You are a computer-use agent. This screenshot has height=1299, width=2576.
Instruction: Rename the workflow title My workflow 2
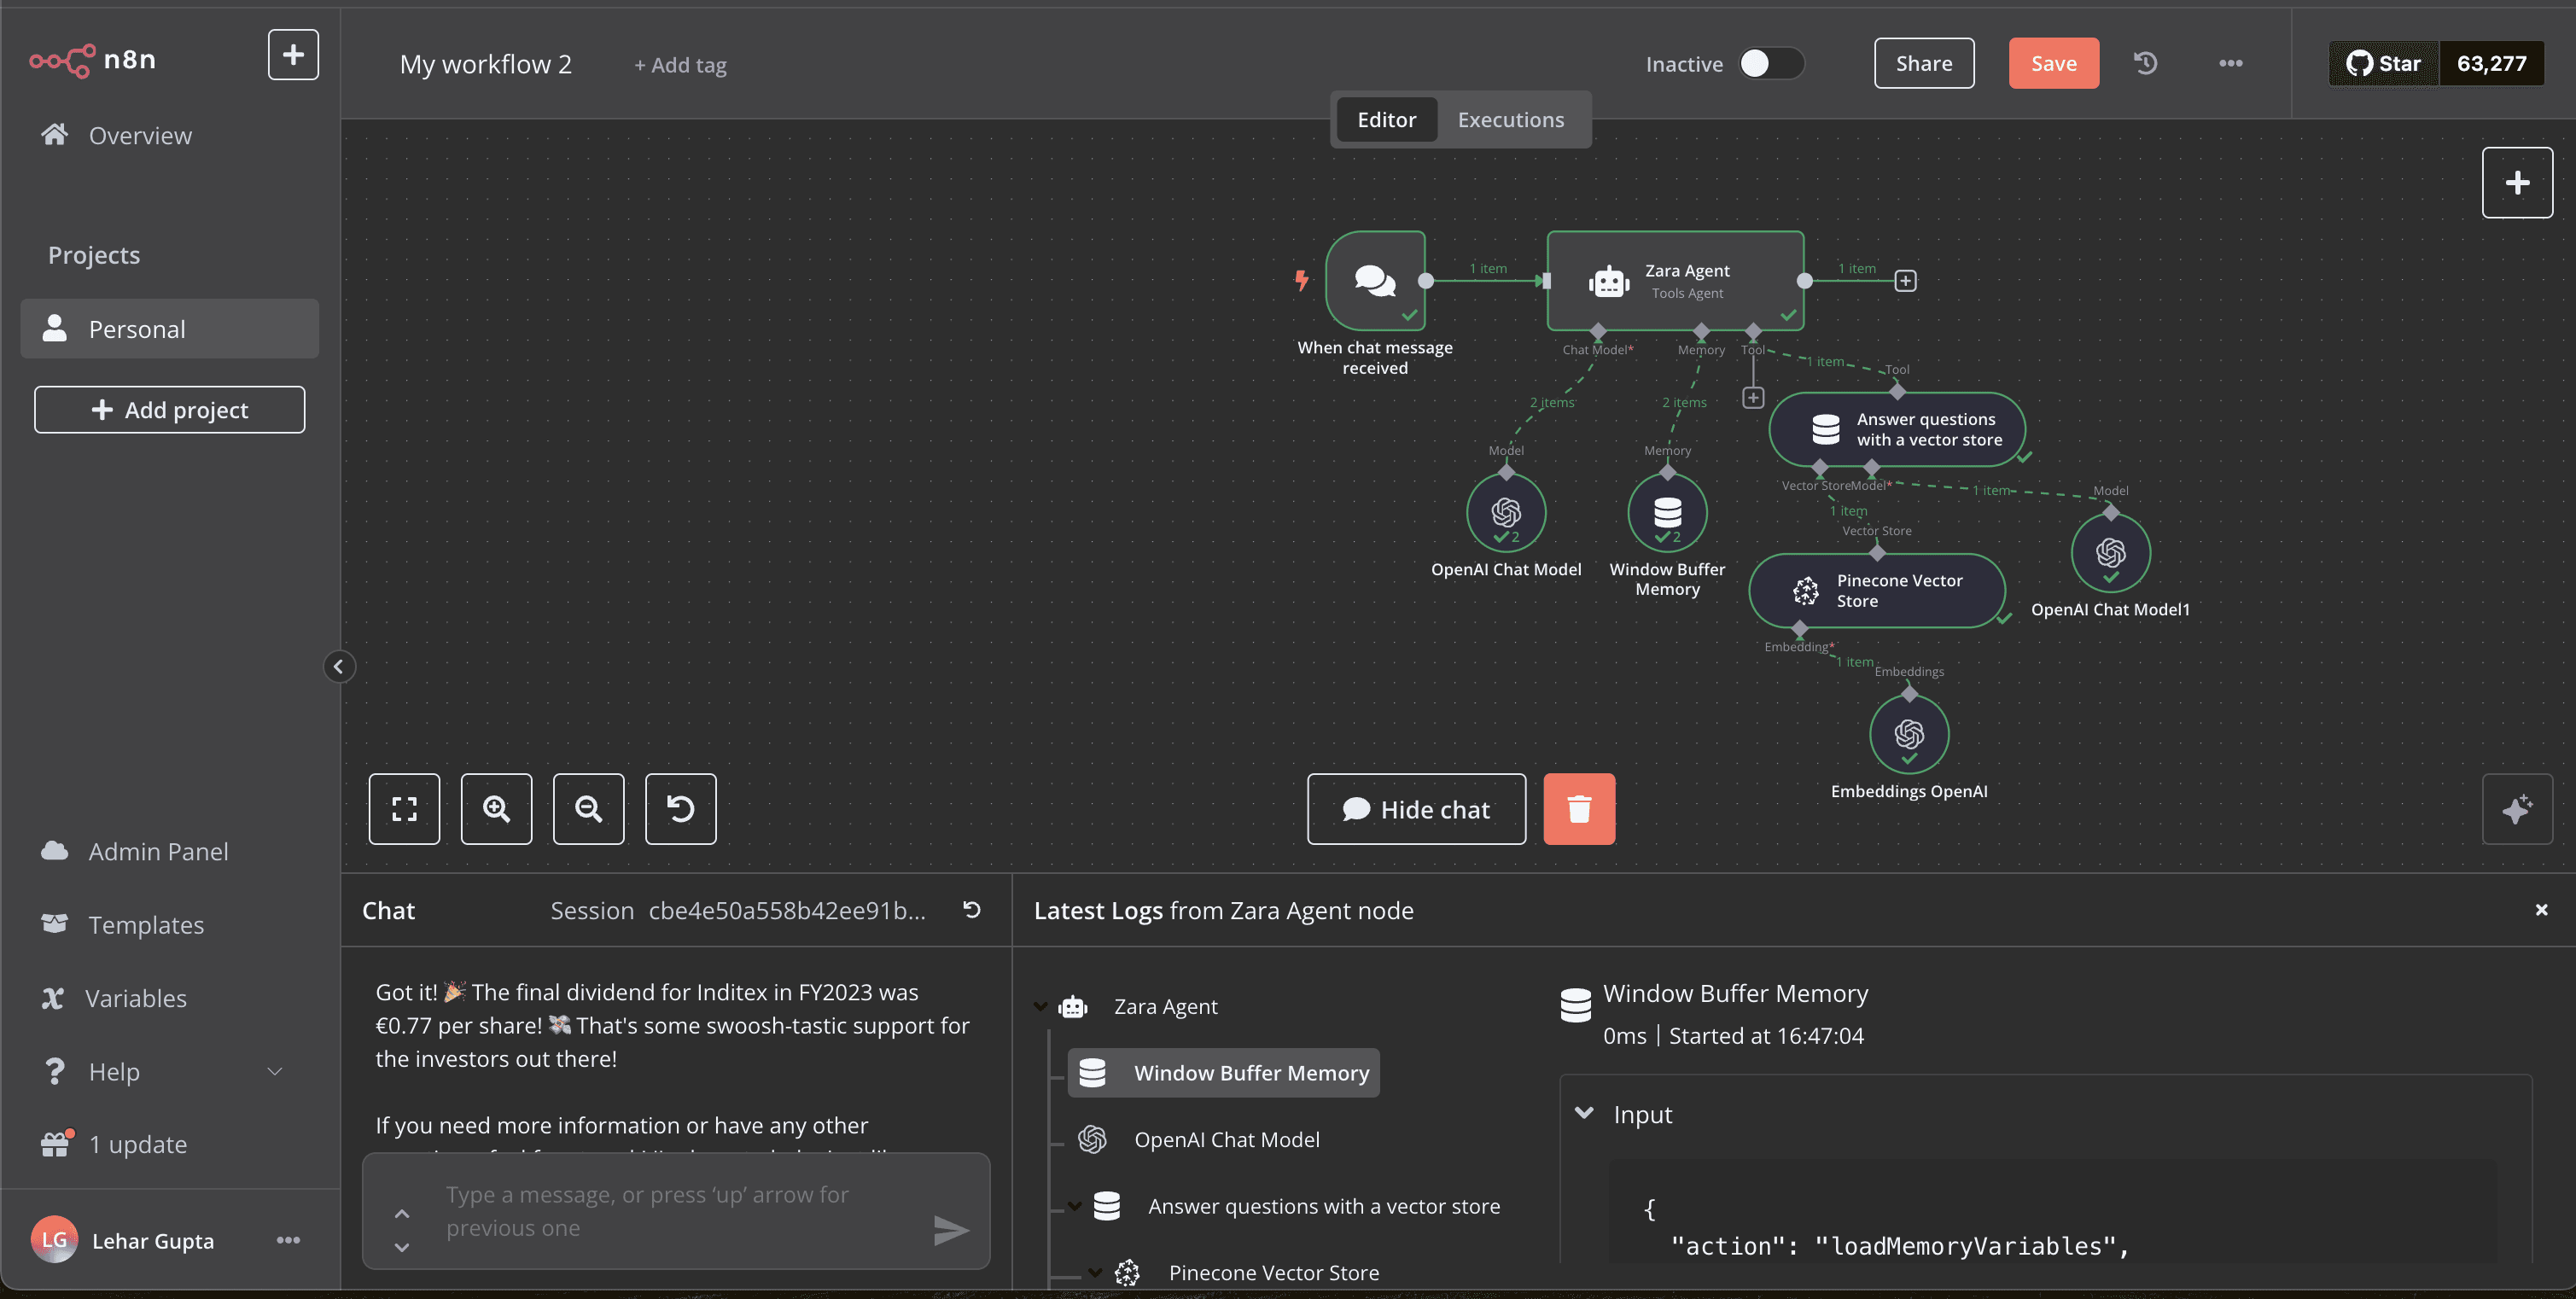pos(486,64)
